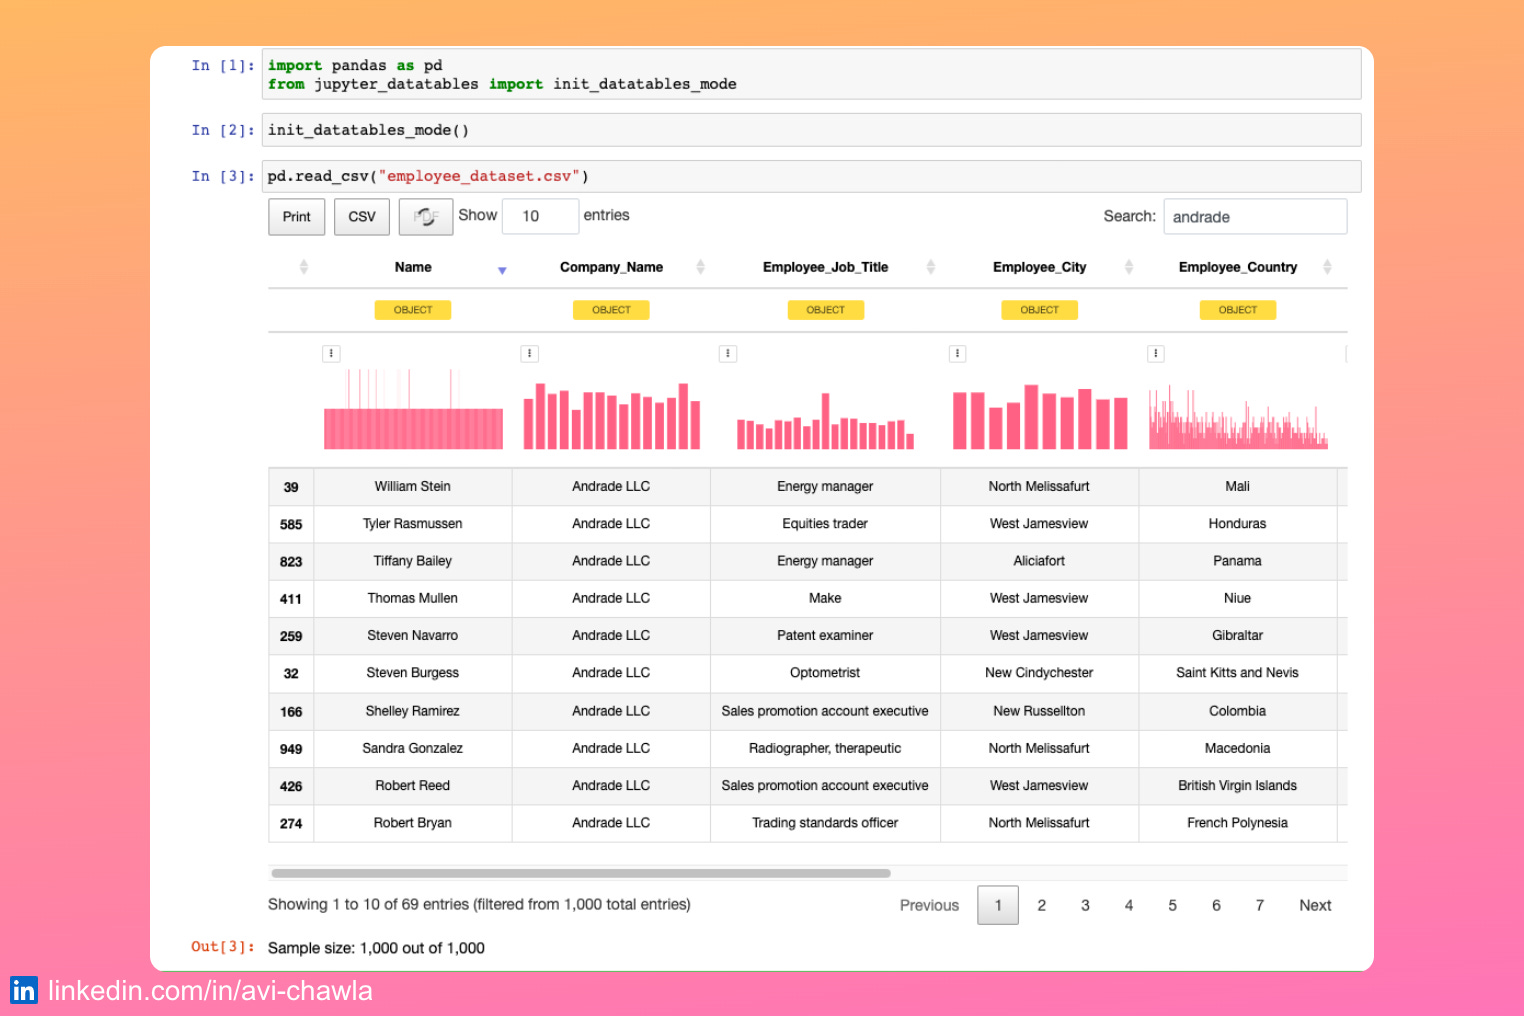Open the kebab menu above the Name histogram
This screenshot has height=1016, width=1524.
click(x=331, y=353)
